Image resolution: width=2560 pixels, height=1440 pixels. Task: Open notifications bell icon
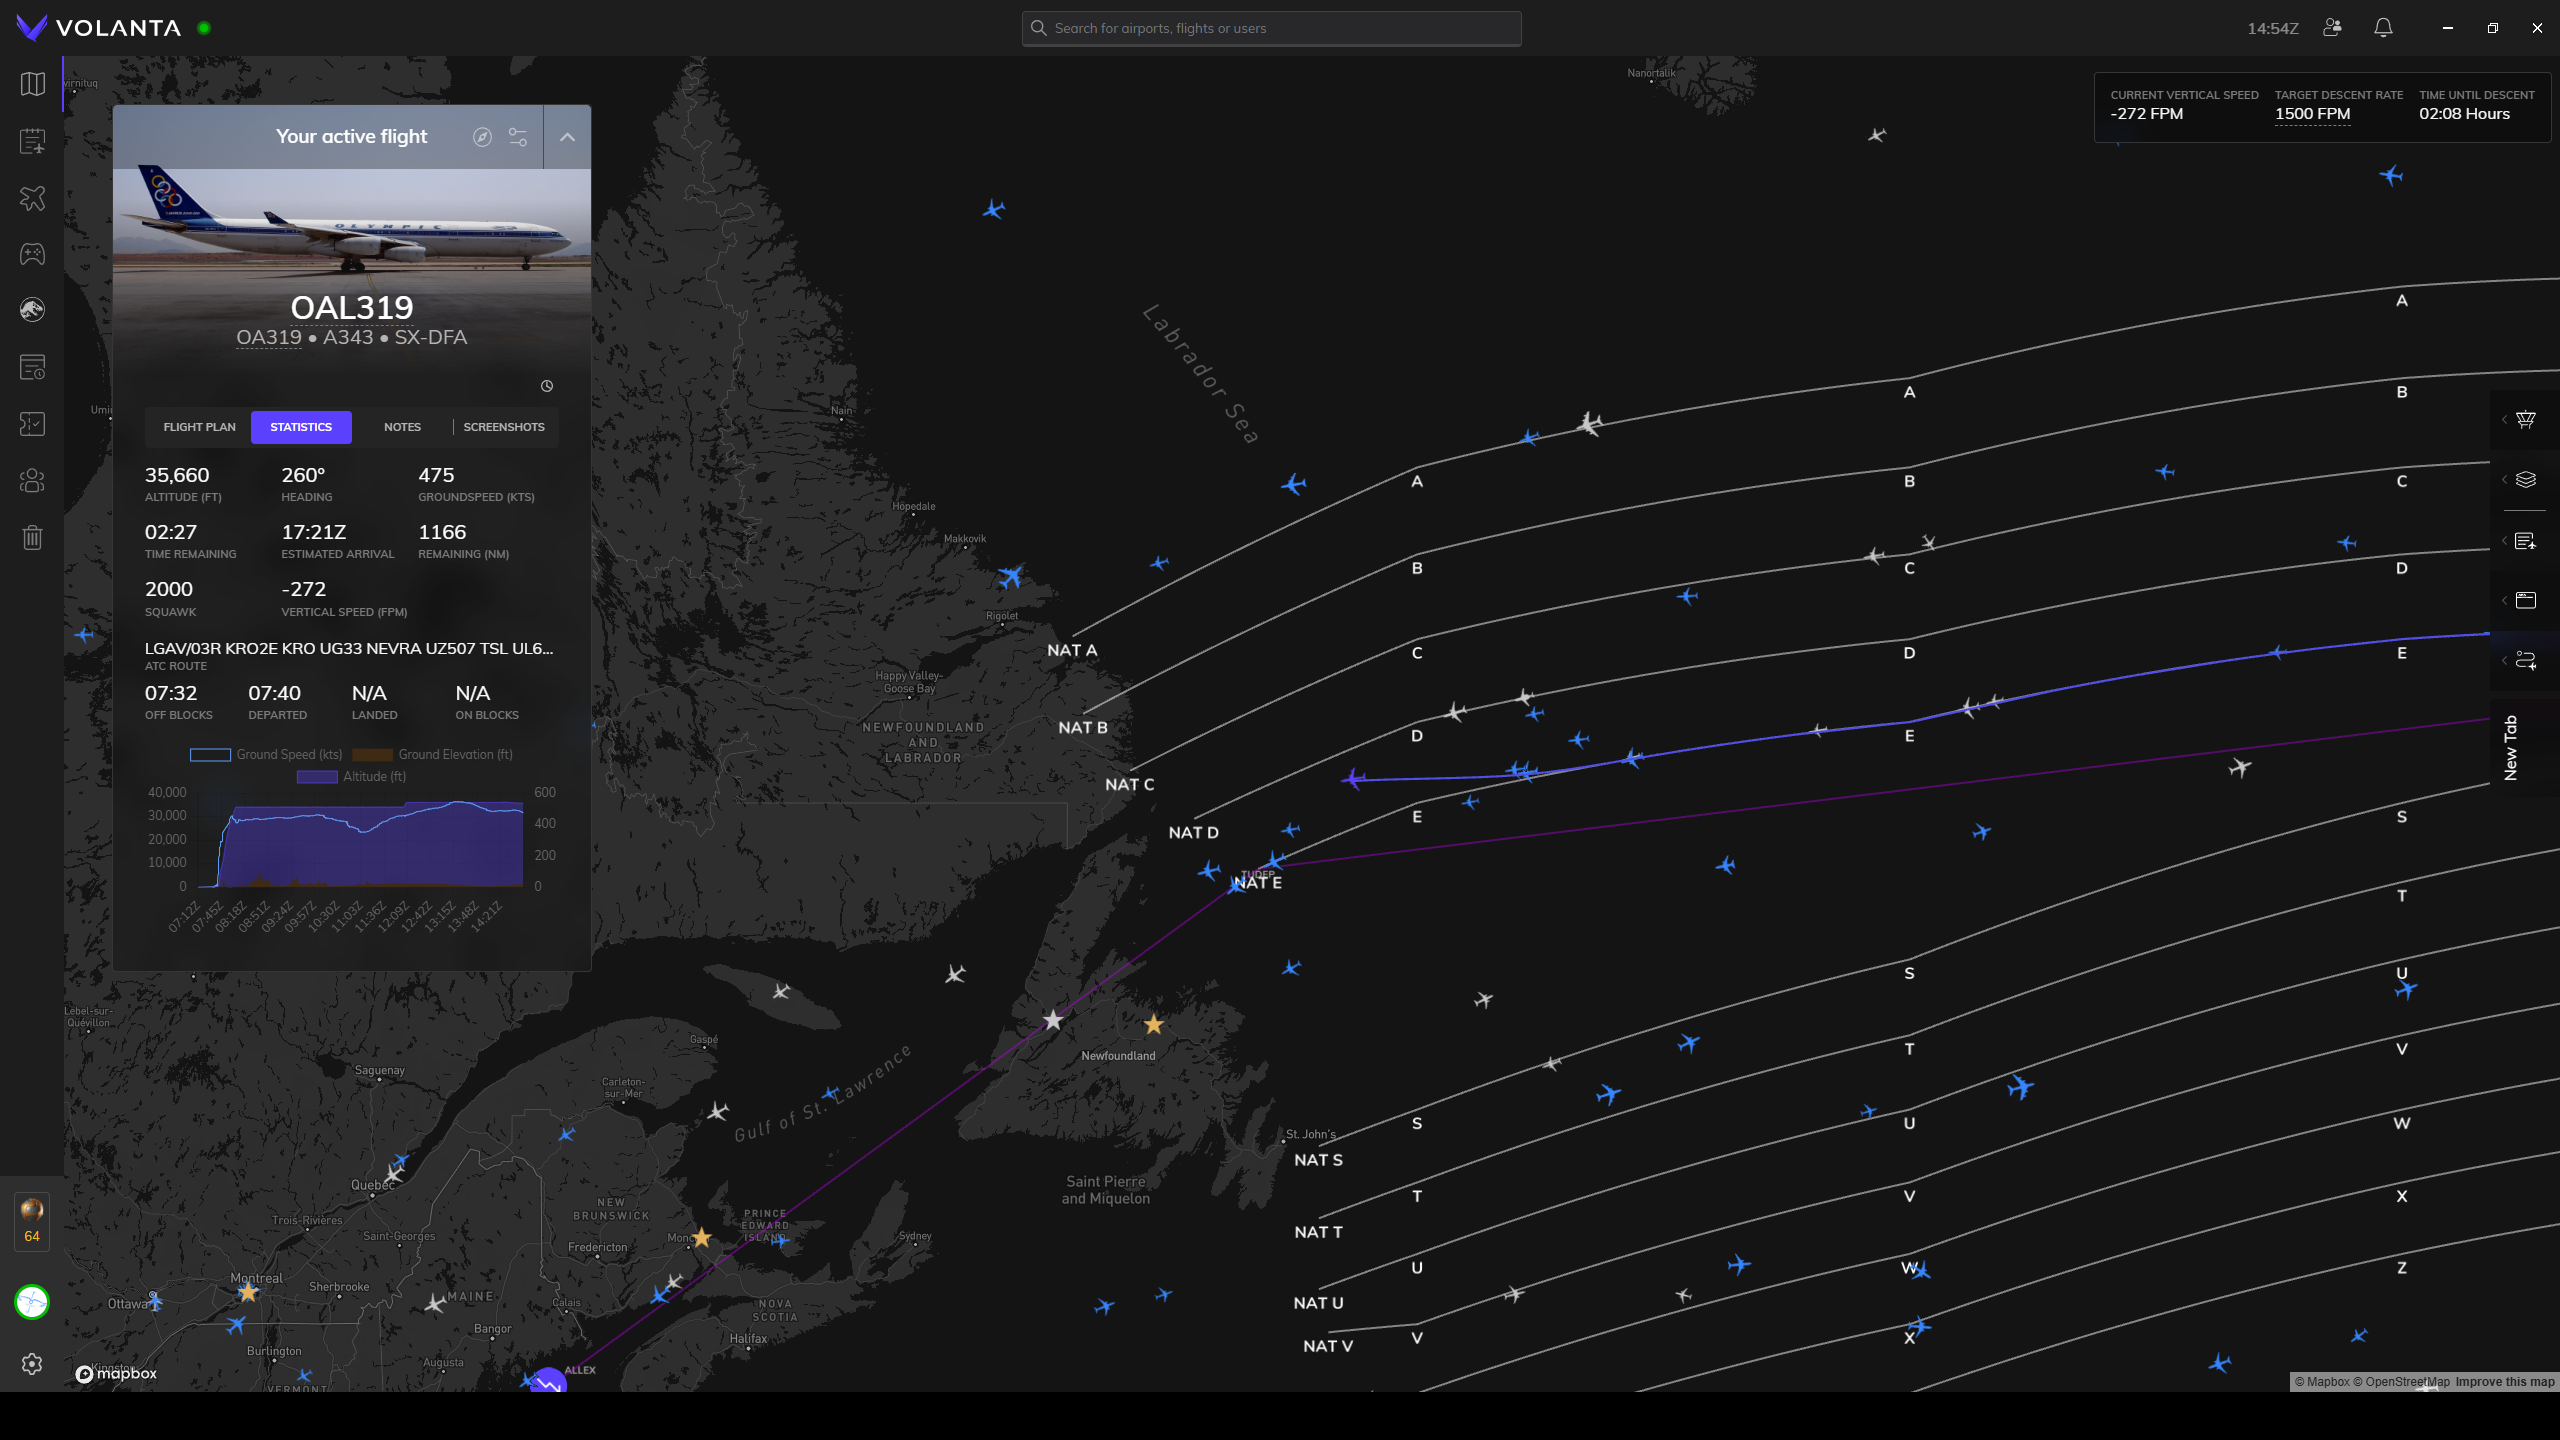[2383, 28]
